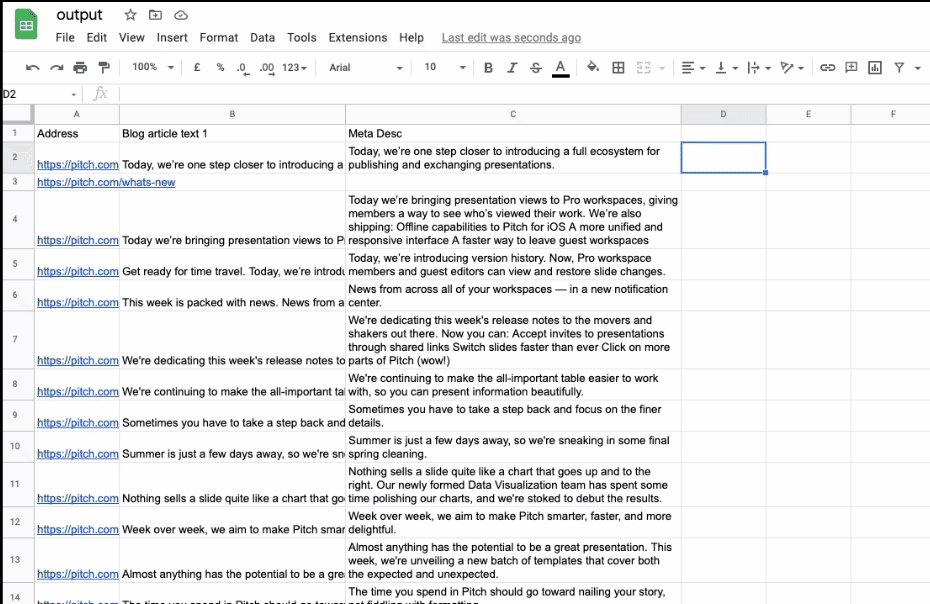
Task: Open more number formats 123 dropdown
Action: (294, 68)
